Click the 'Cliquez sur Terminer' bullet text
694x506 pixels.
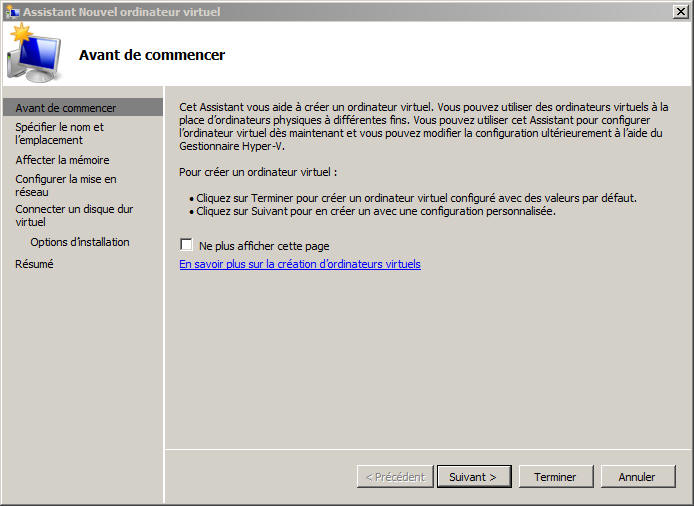416,198
